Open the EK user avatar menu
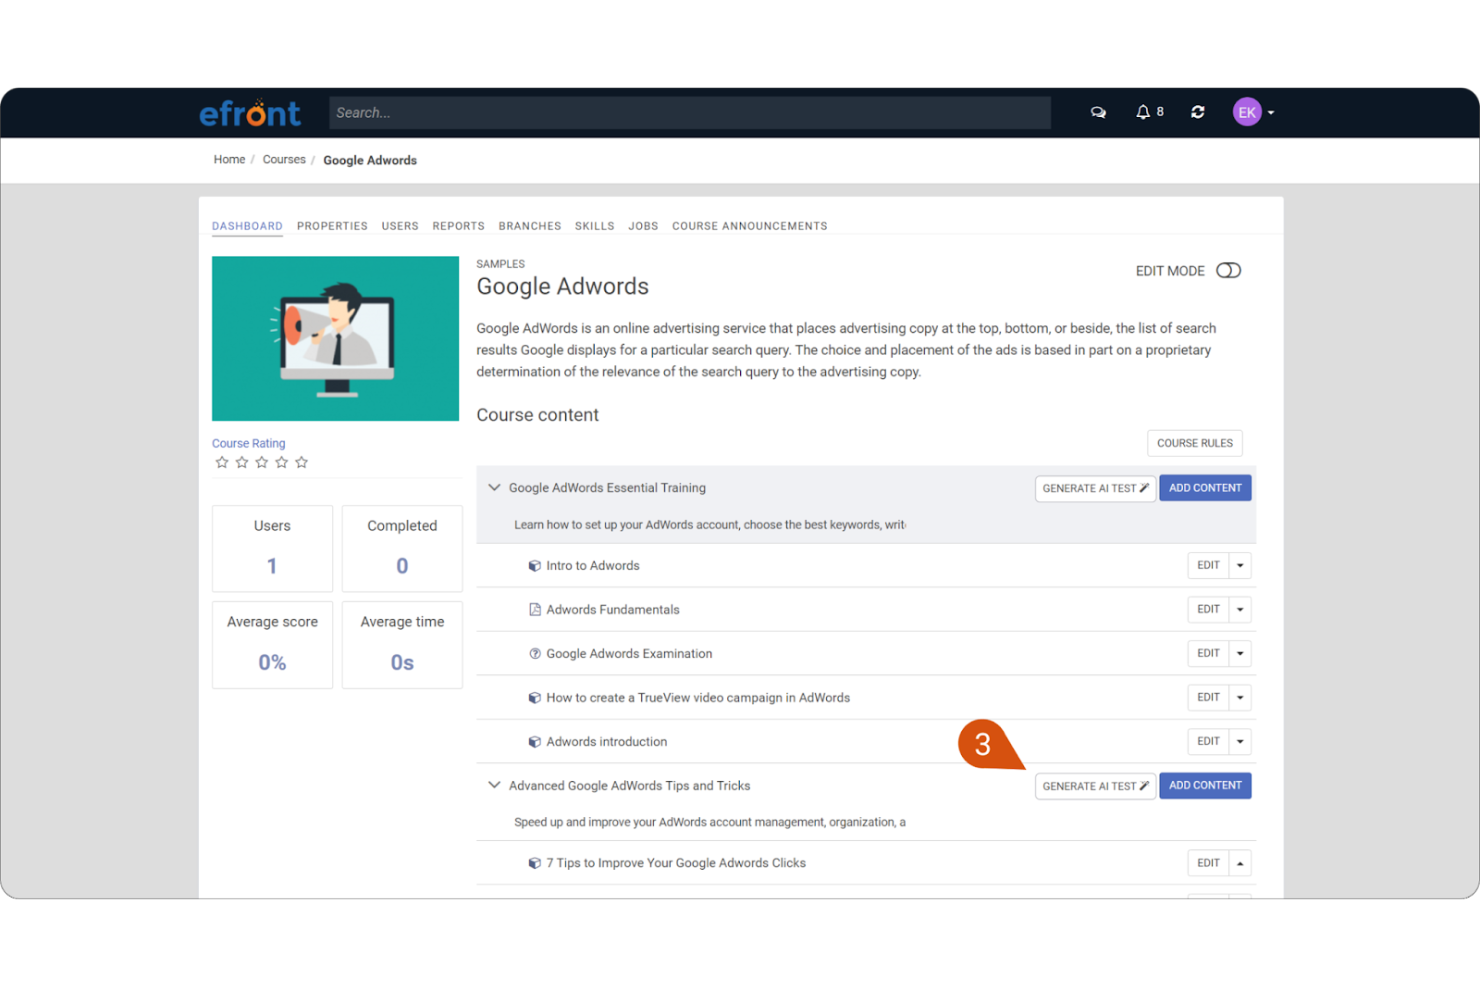Screen dimensions: 1480x987 (x=1247, y=112)
